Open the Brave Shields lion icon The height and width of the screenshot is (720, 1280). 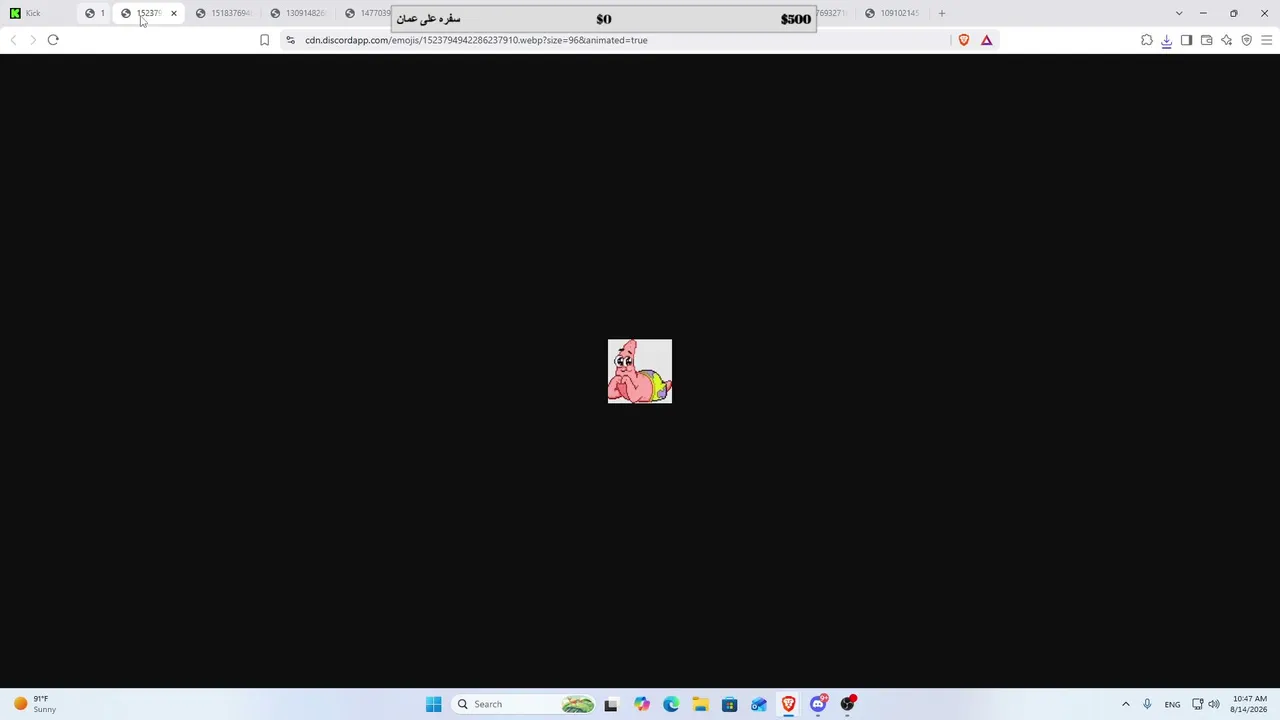click(964, 40)
